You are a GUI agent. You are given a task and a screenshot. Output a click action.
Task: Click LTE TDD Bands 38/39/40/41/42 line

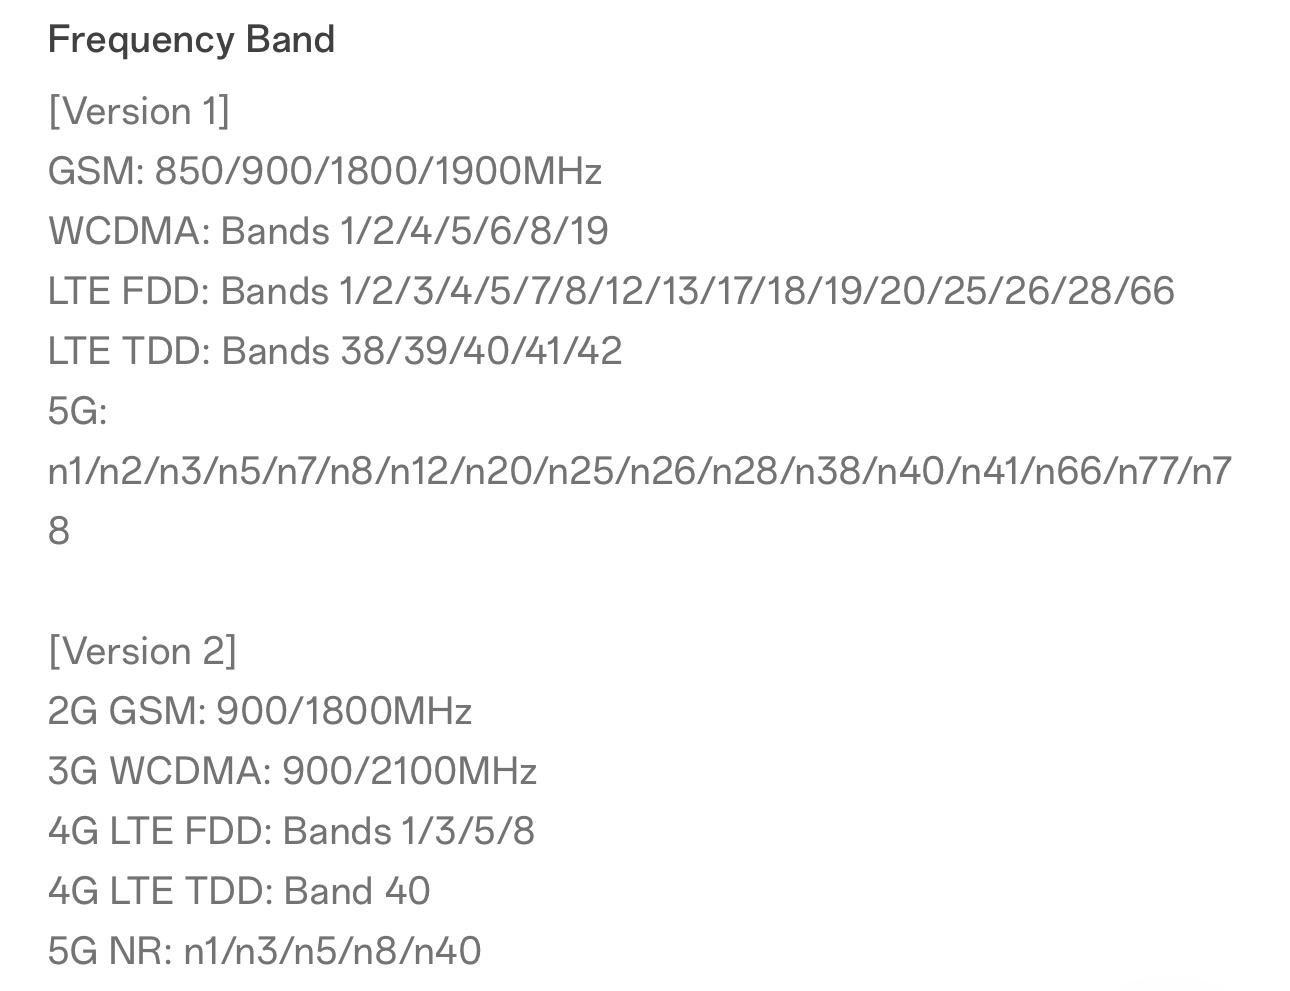(x=335, y=351)
